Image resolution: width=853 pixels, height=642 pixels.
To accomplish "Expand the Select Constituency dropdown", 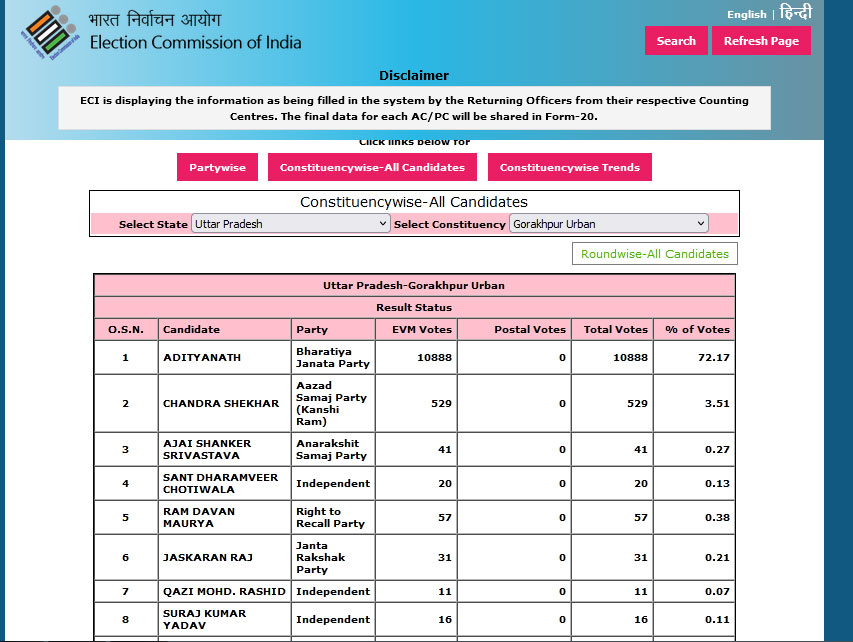I will [x=608, y=224].
